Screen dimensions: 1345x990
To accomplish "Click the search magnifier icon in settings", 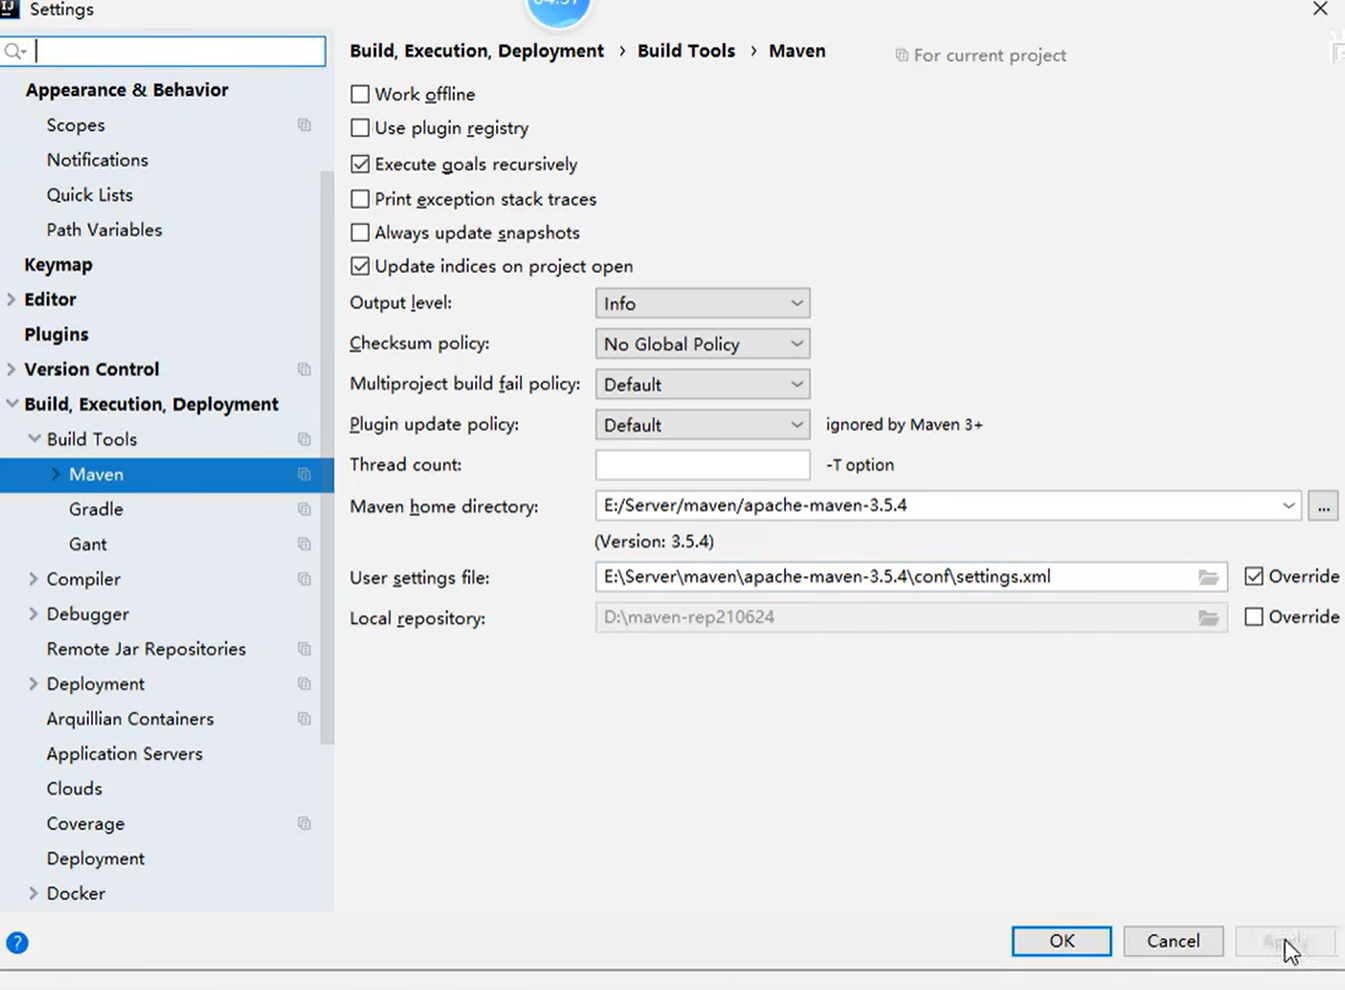I will pyautogui.click(x=15, y=51).
